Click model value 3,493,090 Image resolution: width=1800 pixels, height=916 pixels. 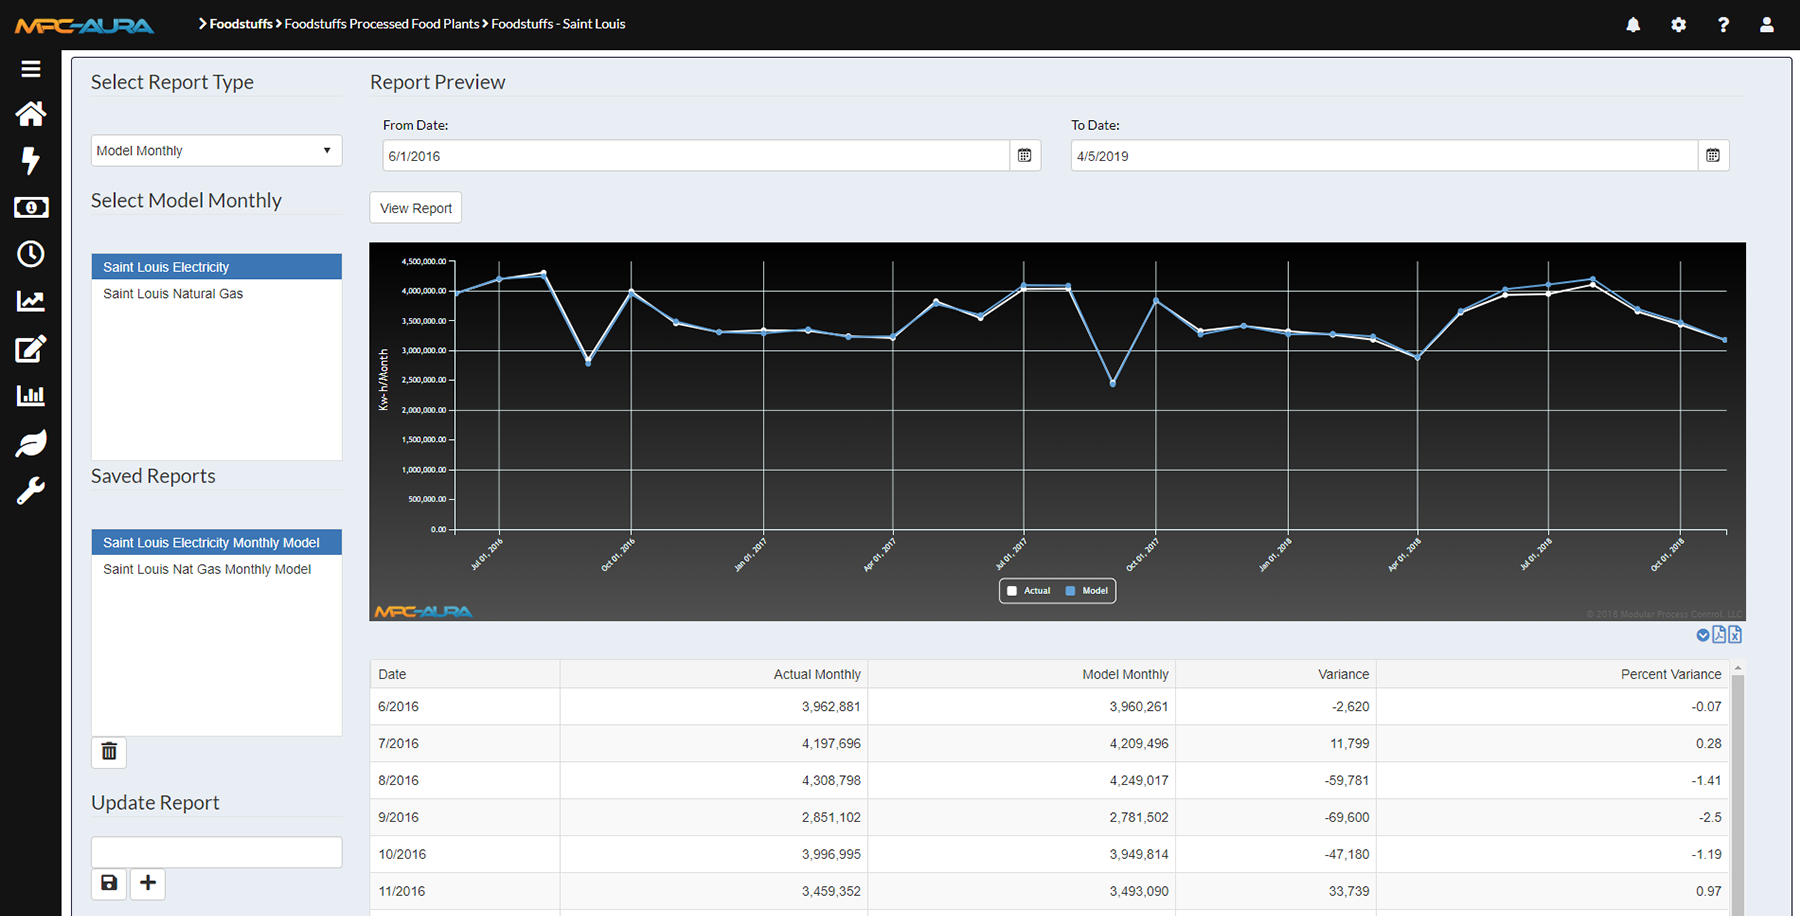pyautogui.click(x=1139, y=892)
